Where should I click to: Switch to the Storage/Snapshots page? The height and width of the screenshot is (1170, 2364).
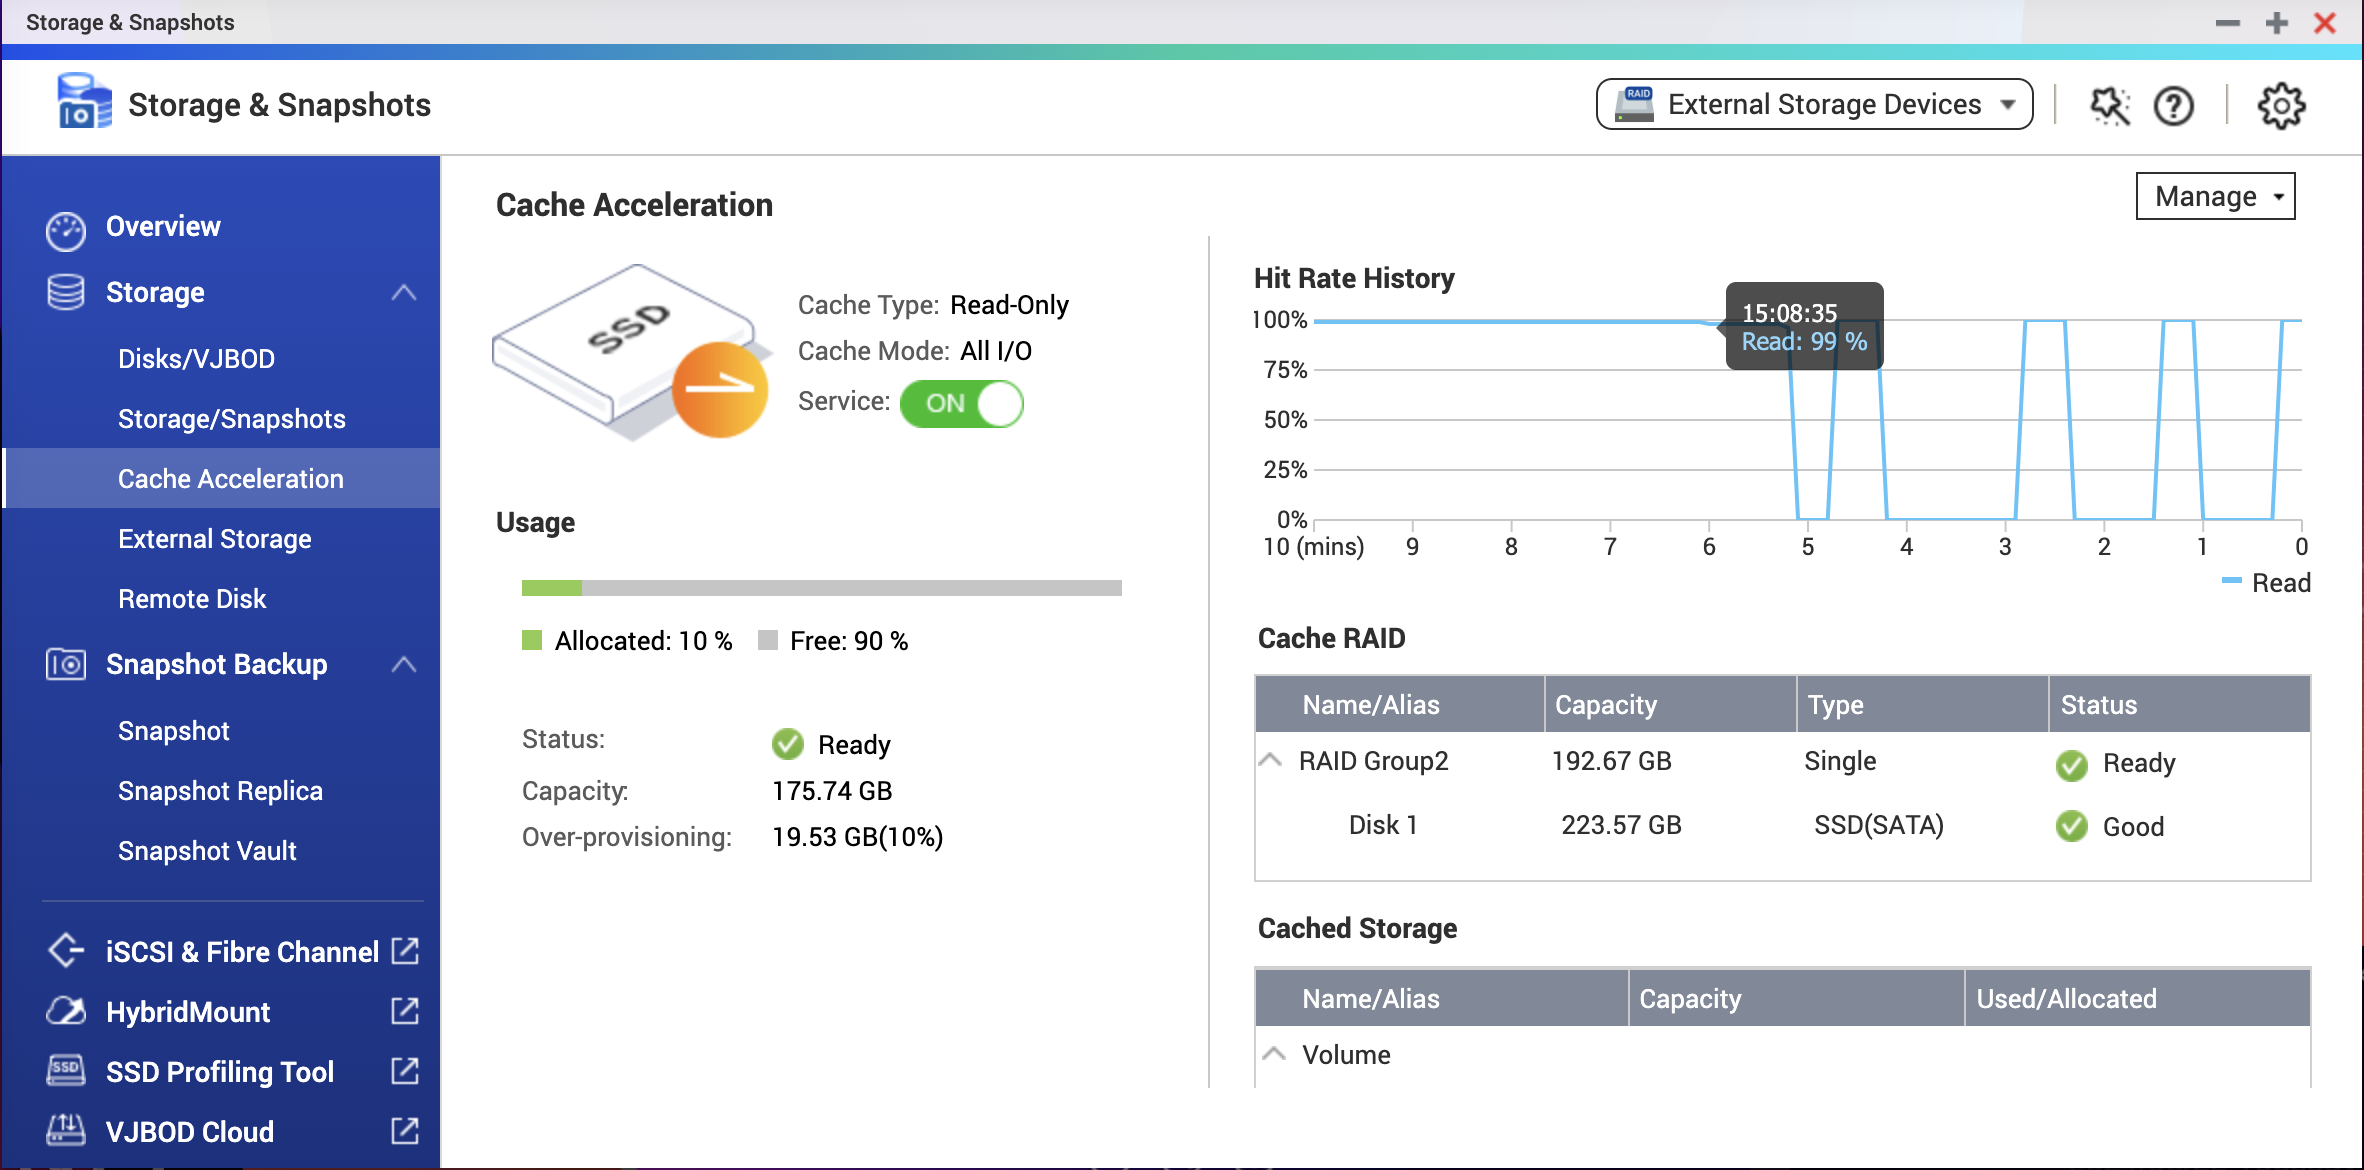point(231,418)
